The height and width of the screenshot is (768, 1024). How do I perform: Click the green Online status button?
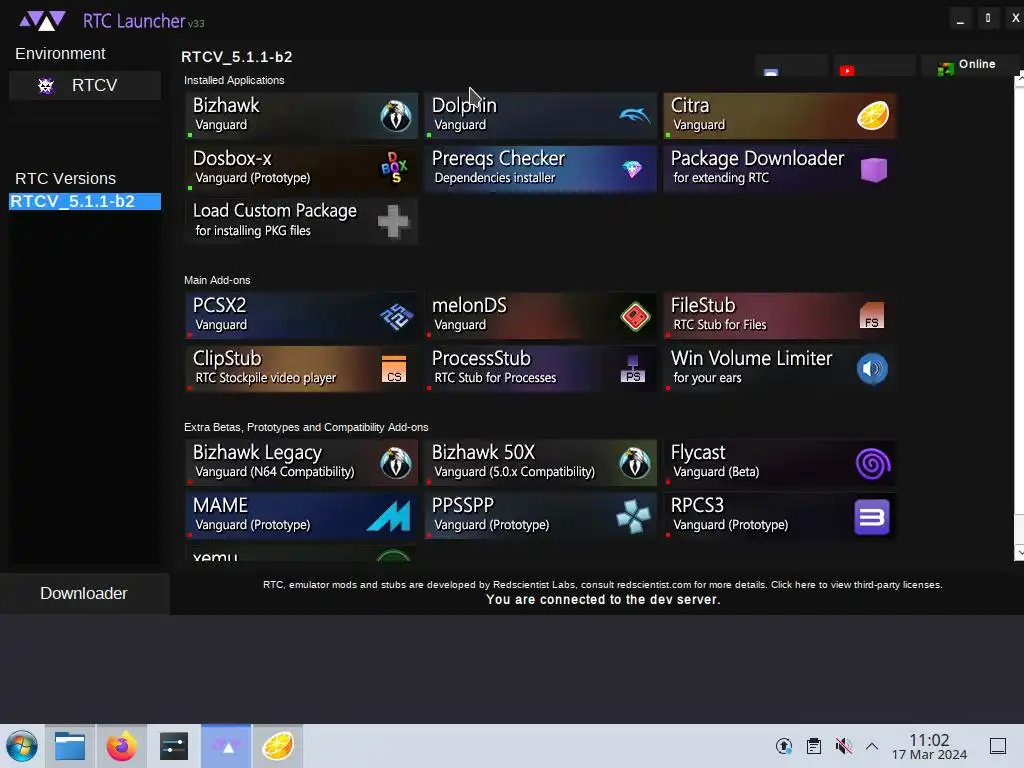click(968, 65)
